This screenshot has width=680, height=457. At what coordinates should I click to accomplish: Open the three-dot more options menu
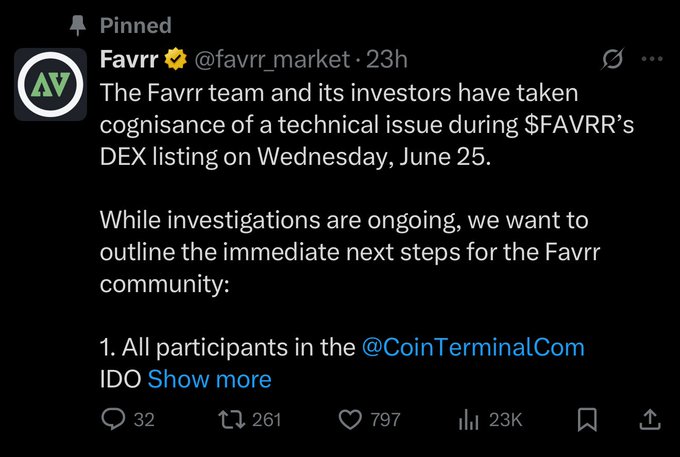click(652, 59)
